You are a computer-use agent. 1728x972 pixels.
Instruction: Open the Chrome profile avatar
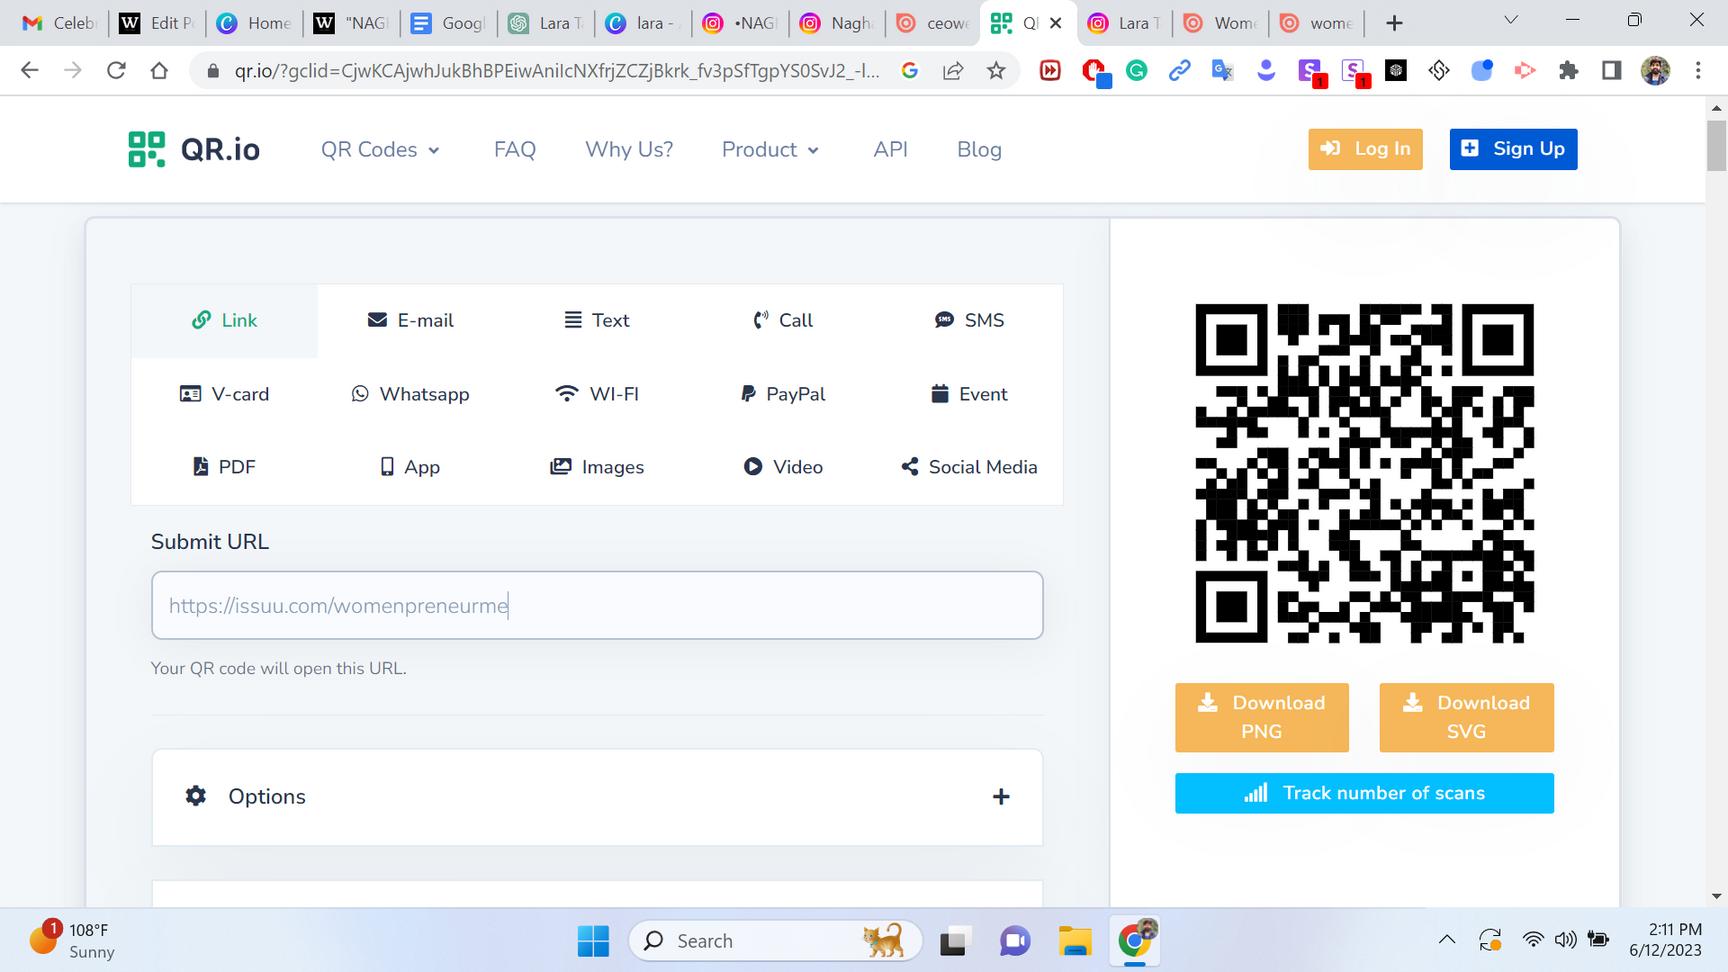click(x=1655, y=70)
